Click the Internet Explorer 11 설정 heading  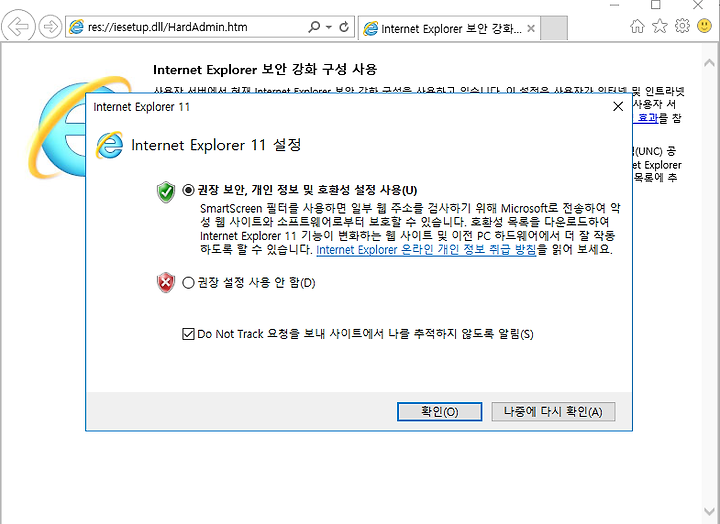[216, 145]
